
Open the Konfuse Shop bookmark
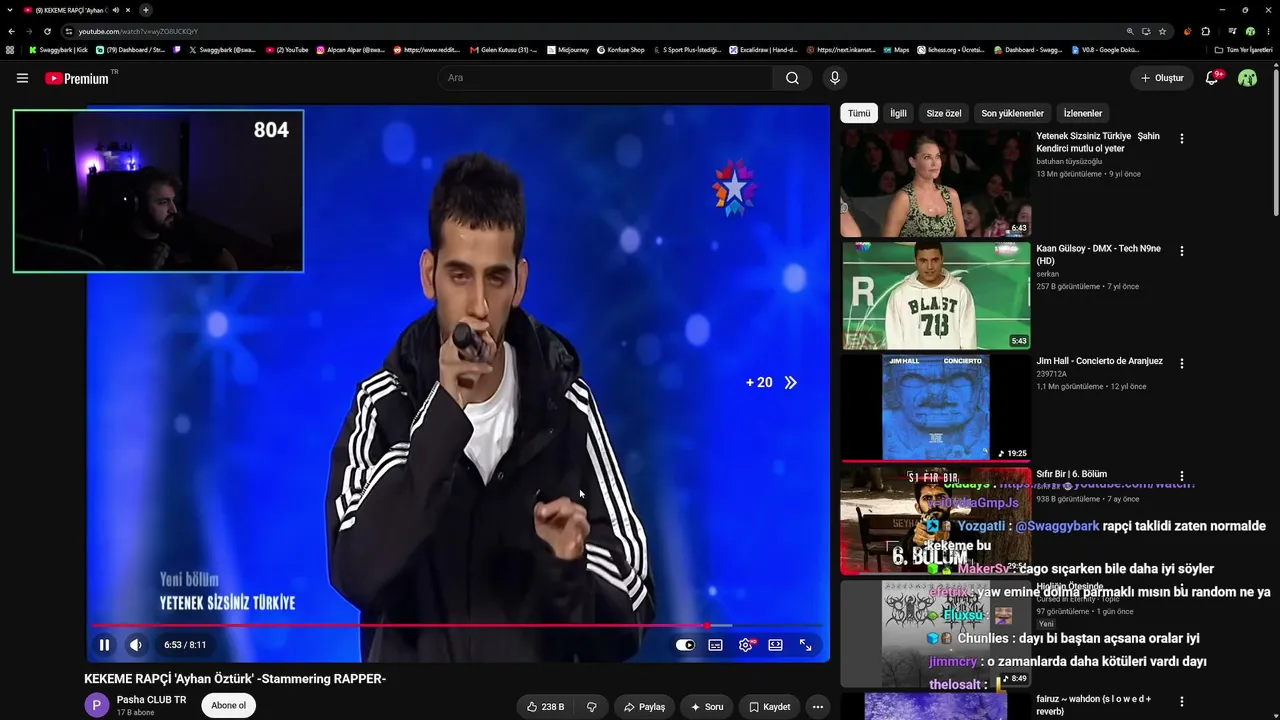point(621,49)
